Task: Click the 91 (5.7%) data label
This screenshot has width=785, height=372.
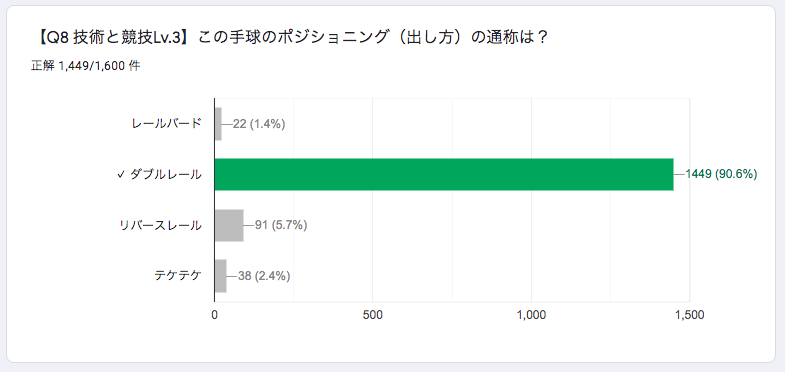Action: click(281, 225)
